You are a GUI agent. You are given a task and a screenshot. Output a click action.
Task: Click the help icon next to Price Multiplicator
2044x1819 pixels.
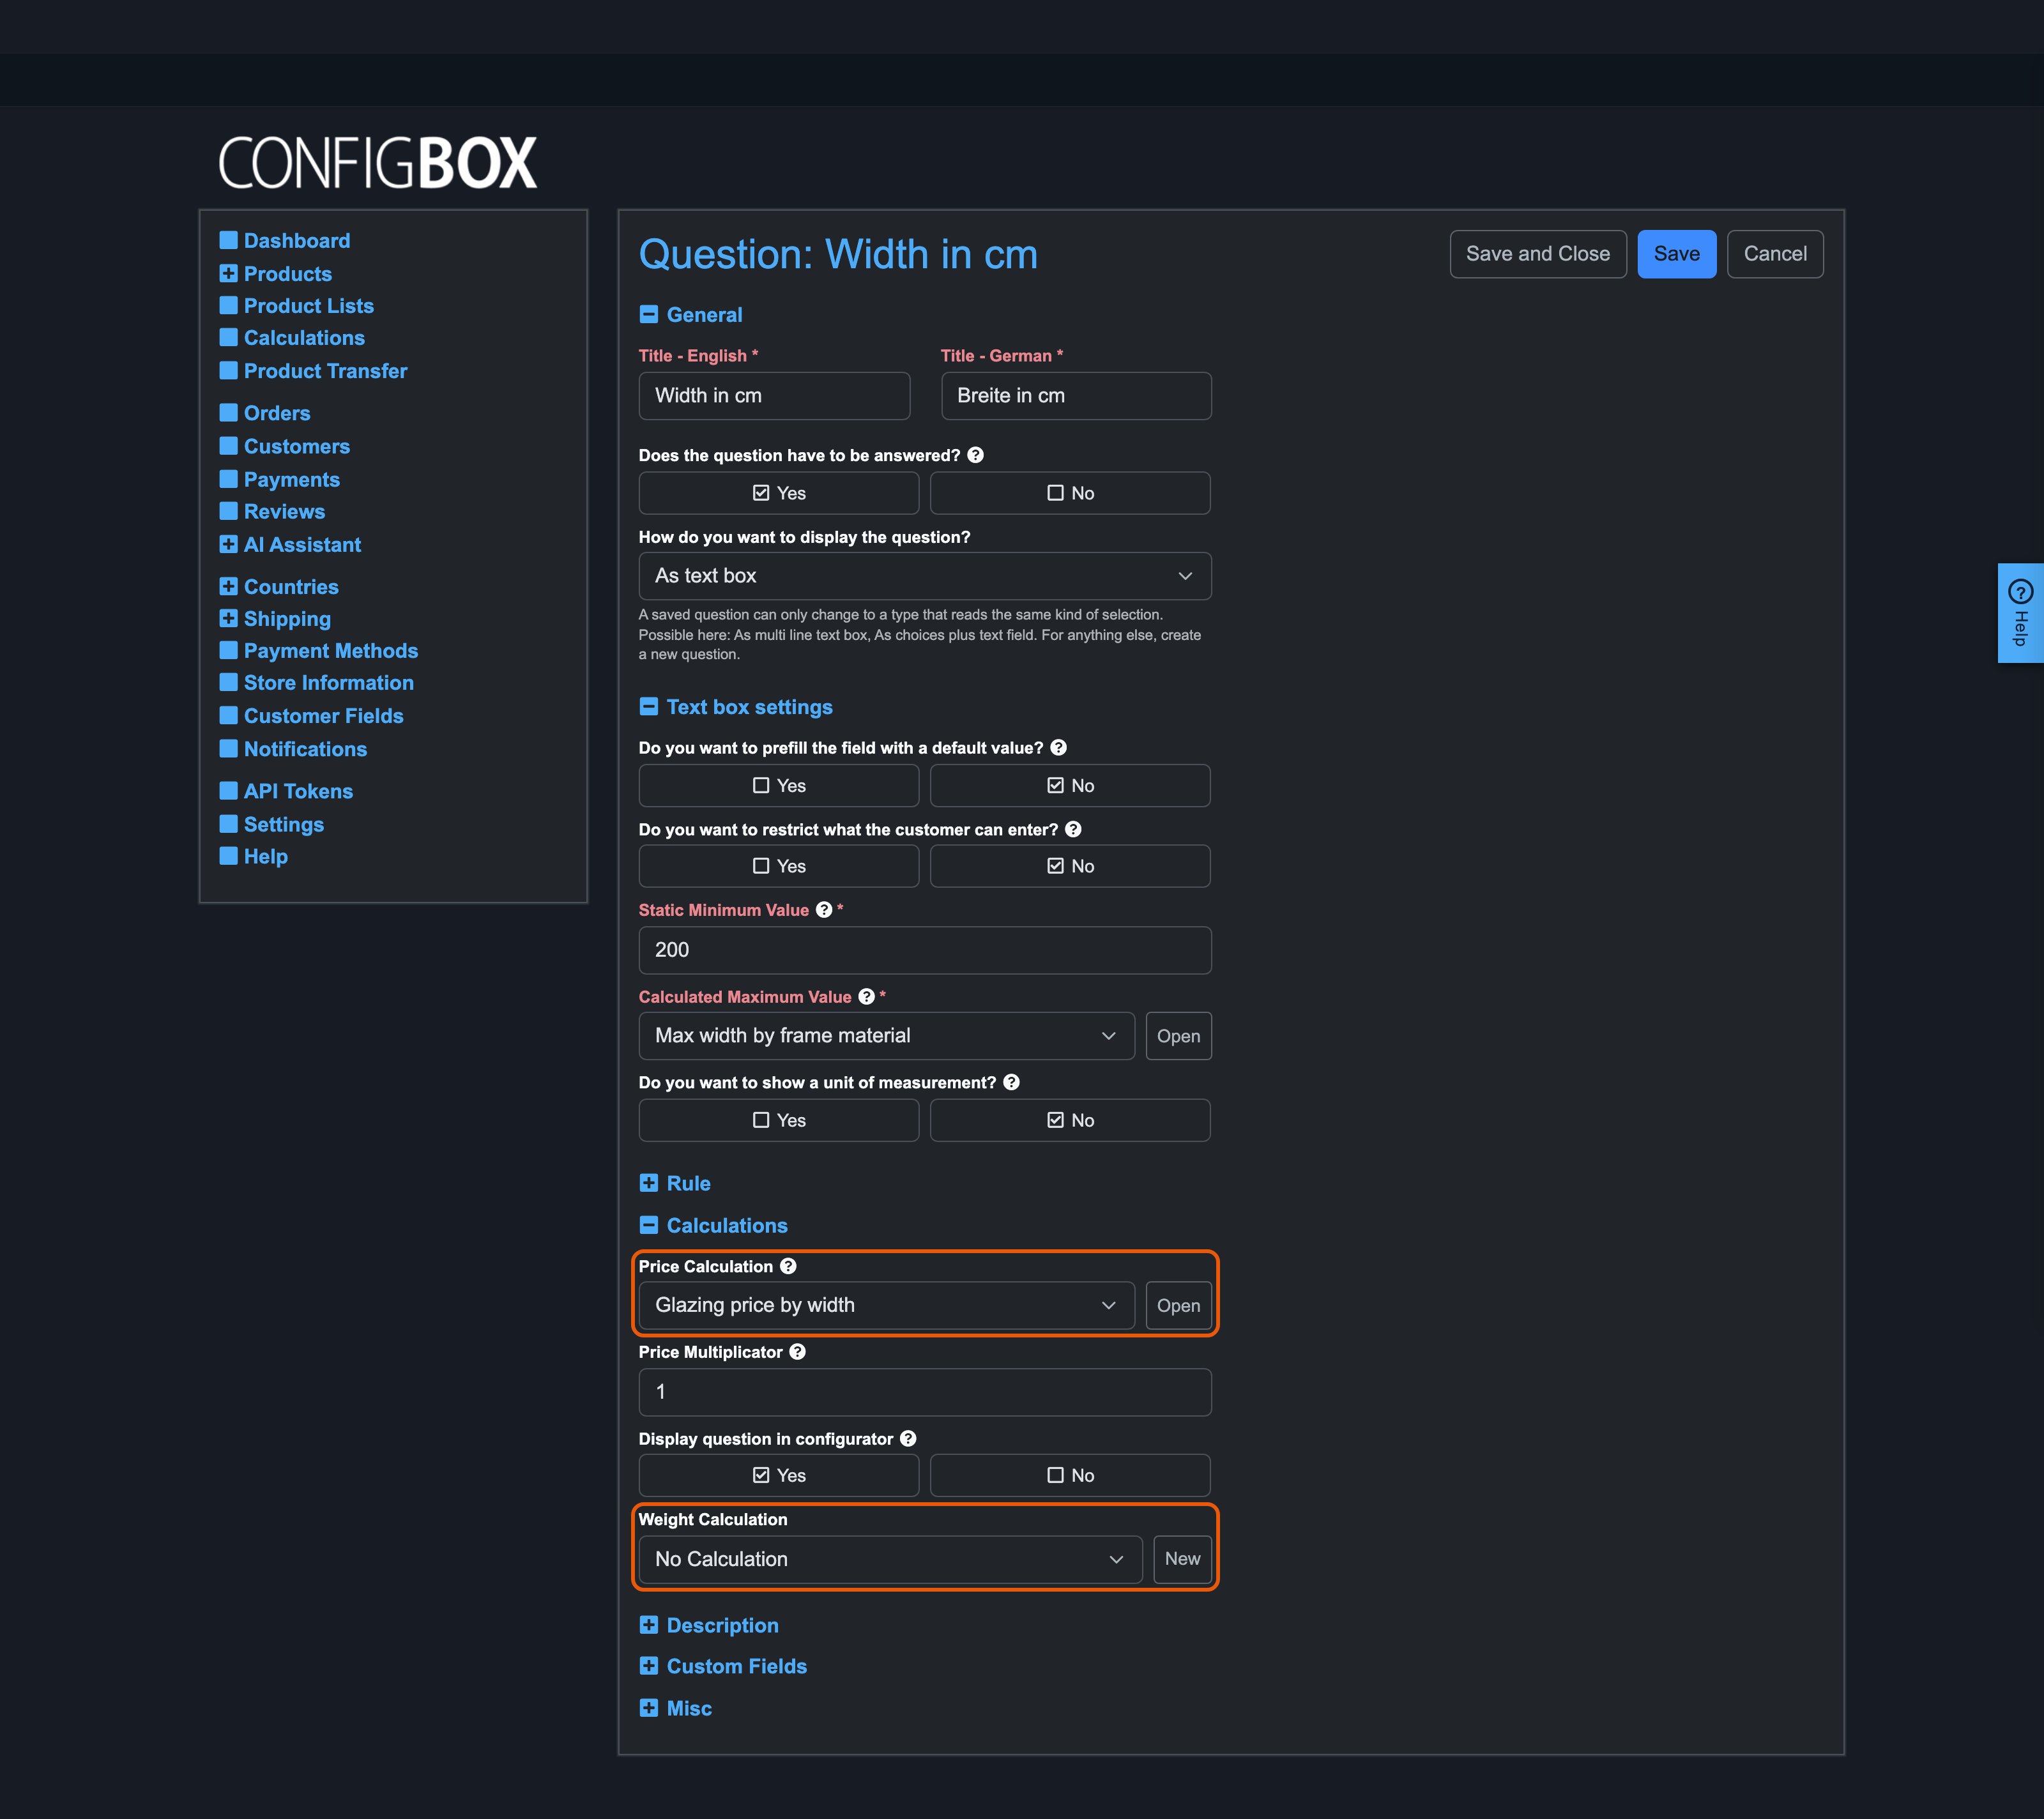[x=797, y=1352]
